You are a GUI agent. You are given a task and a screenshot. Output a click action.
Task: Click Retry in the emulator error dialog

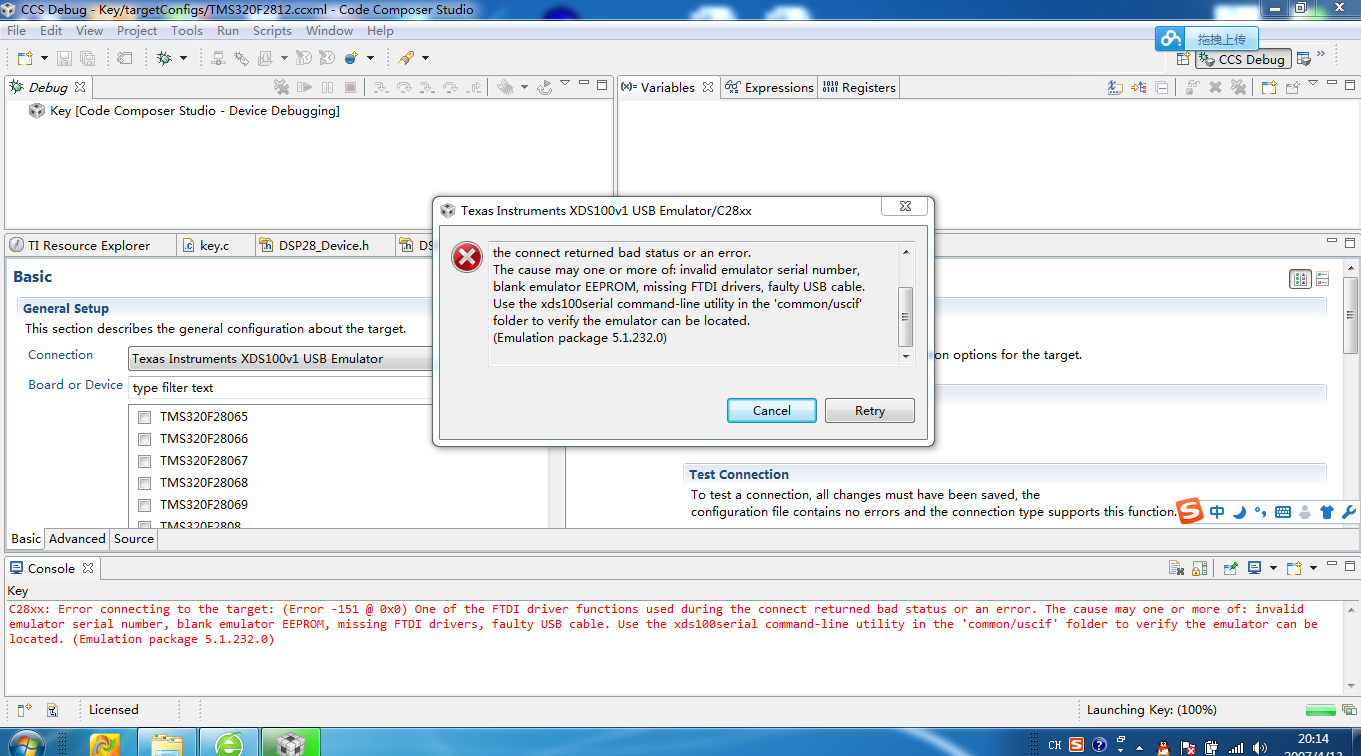[870, 411]
